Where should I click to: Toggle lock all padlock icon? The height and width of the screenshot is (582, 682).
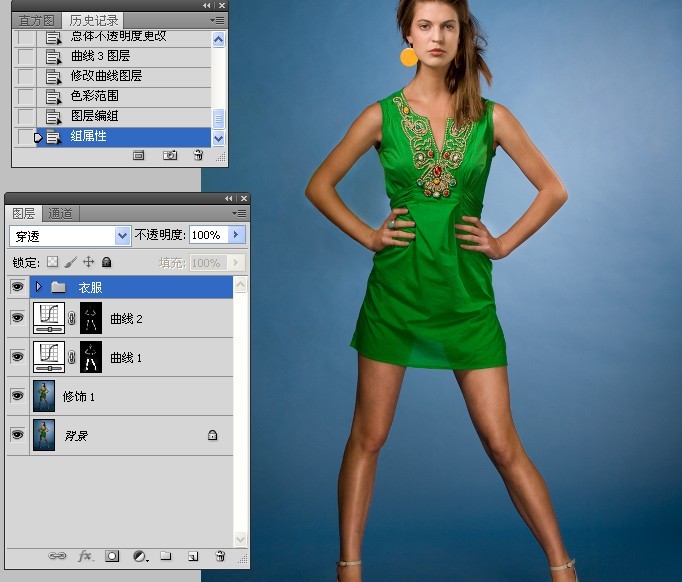coord(107,262)
